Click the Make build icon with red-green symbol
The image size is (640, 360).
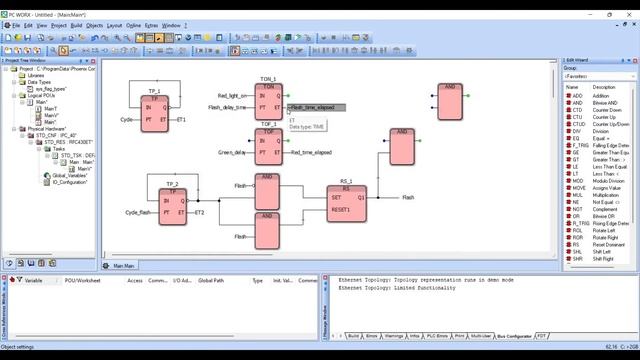click(x=278, y=38)
